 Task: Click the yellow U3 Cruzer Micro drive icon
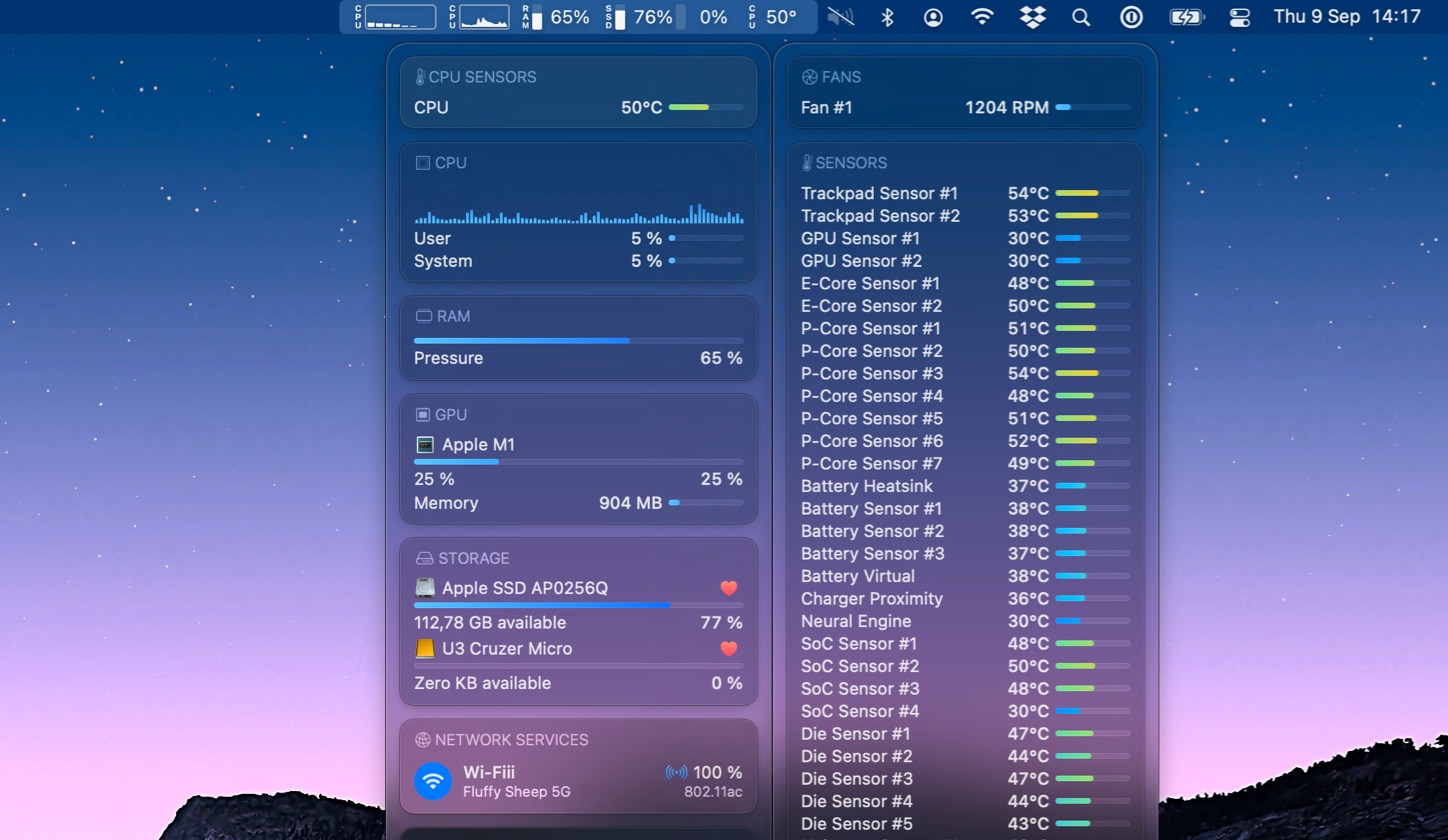[x=425, y=648]
